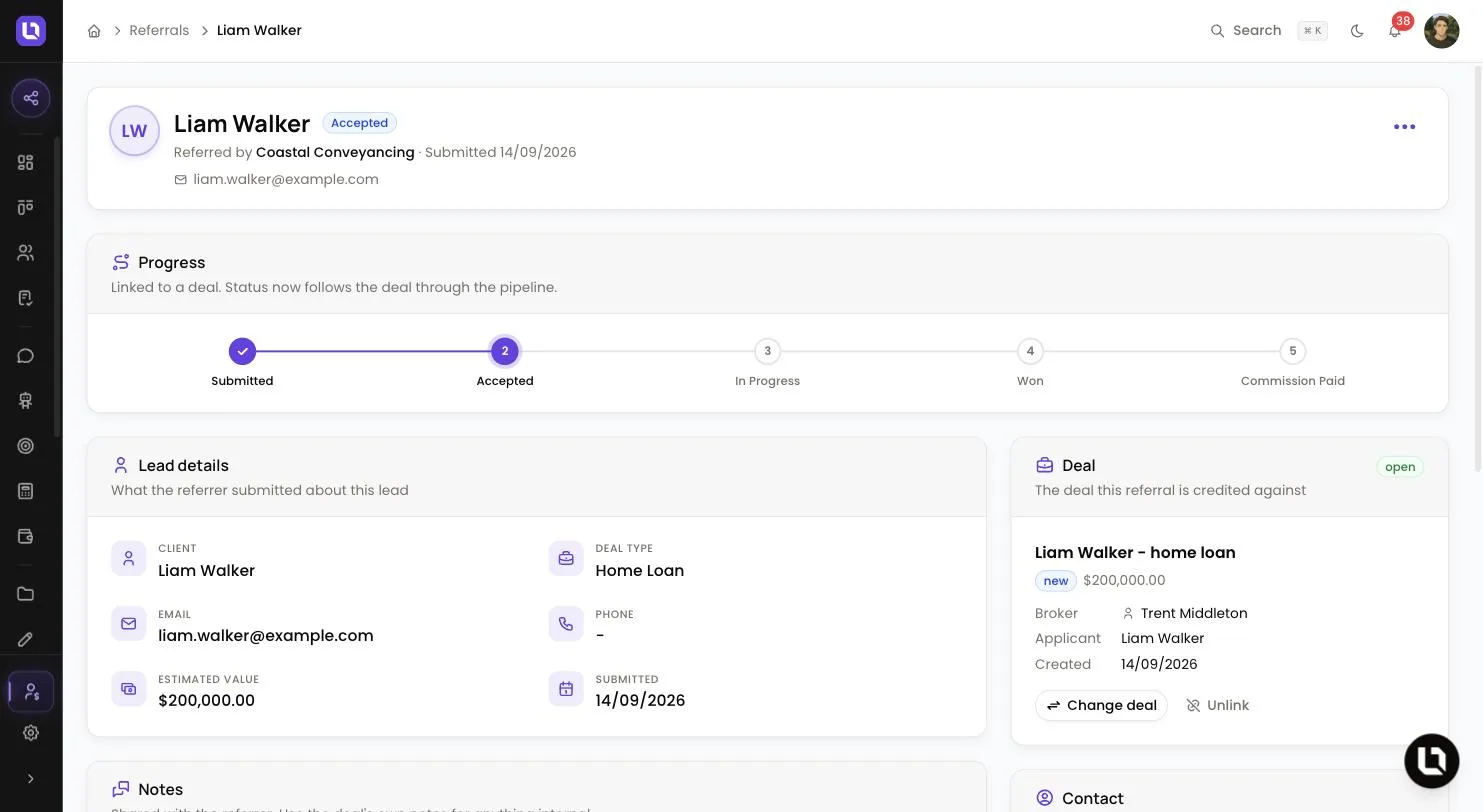Open the contacts people icon in sidebar
Screen dimensions: 1483x812
(x=26, y=253)
